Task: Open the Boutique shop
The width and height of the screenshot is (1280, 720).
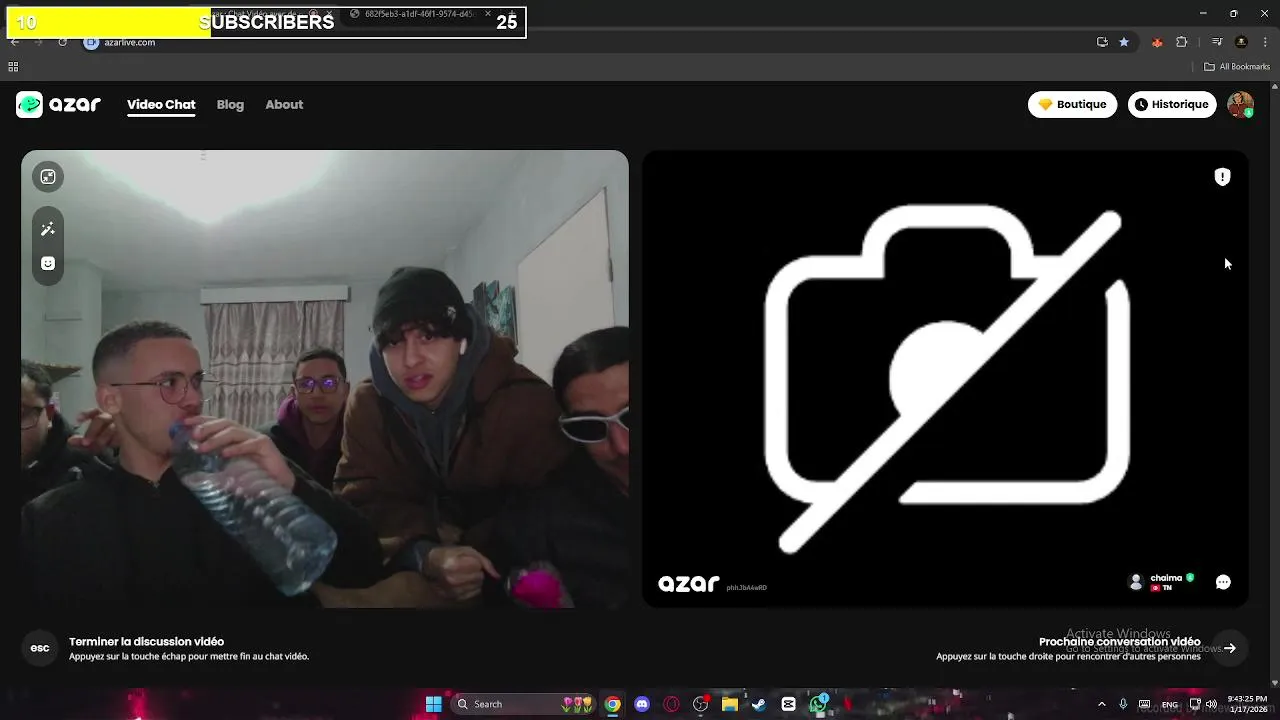Action: pos(1072,104)
